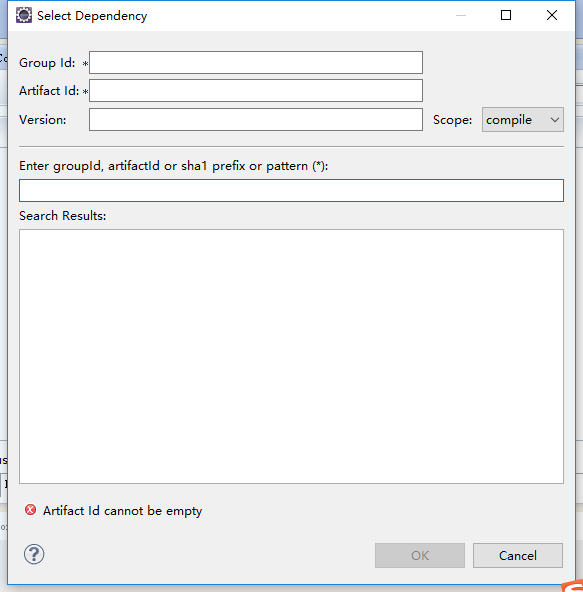Screen dimensions: 583x592
Task: Click the 'Enter groupId, artifactId or sha1' label
Action: point(174,166)
